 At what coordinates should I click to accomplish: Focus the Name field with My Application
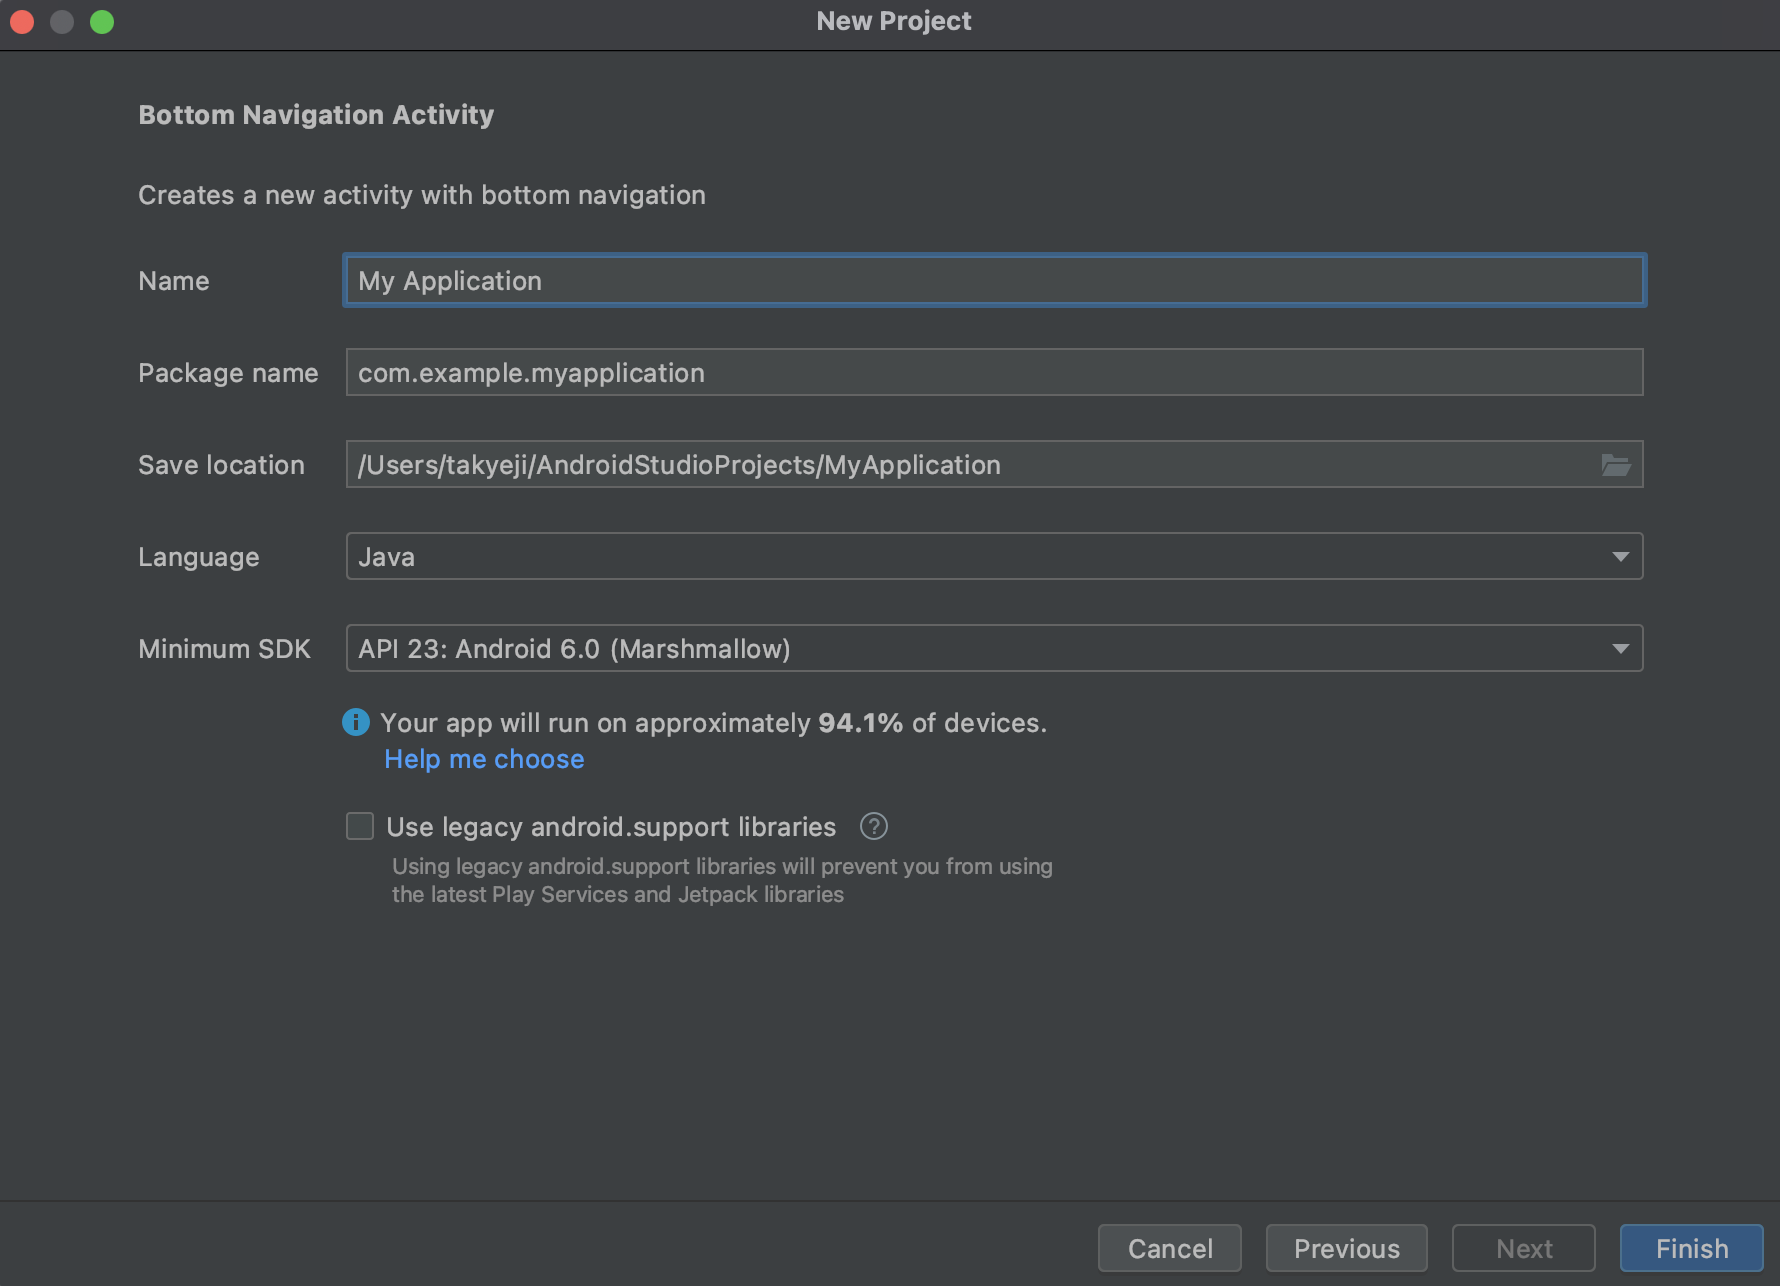tap(994, 280)
